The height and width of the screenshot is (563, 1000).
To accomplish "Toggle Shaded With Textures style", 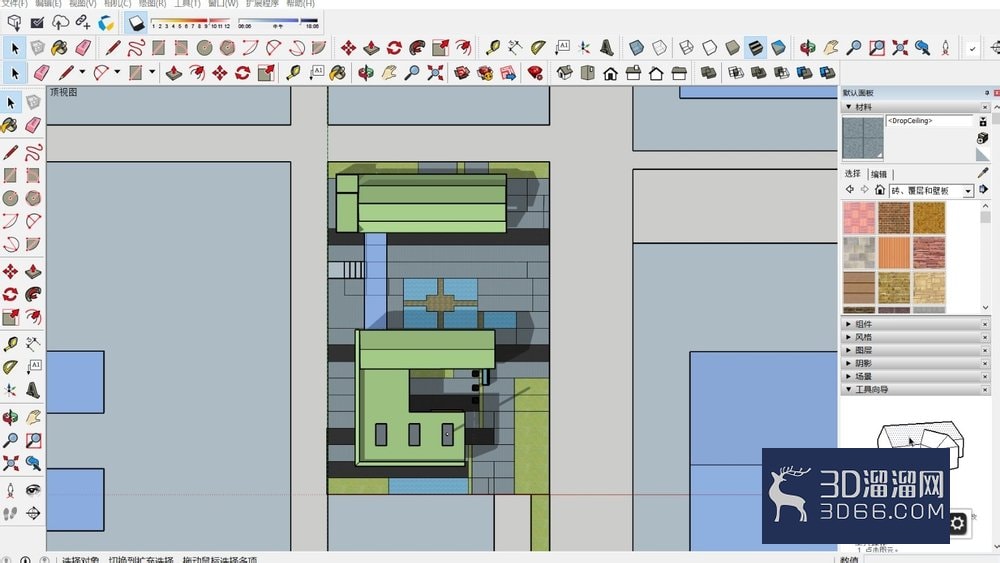I will pyautogui.click(x=755, y=48).
